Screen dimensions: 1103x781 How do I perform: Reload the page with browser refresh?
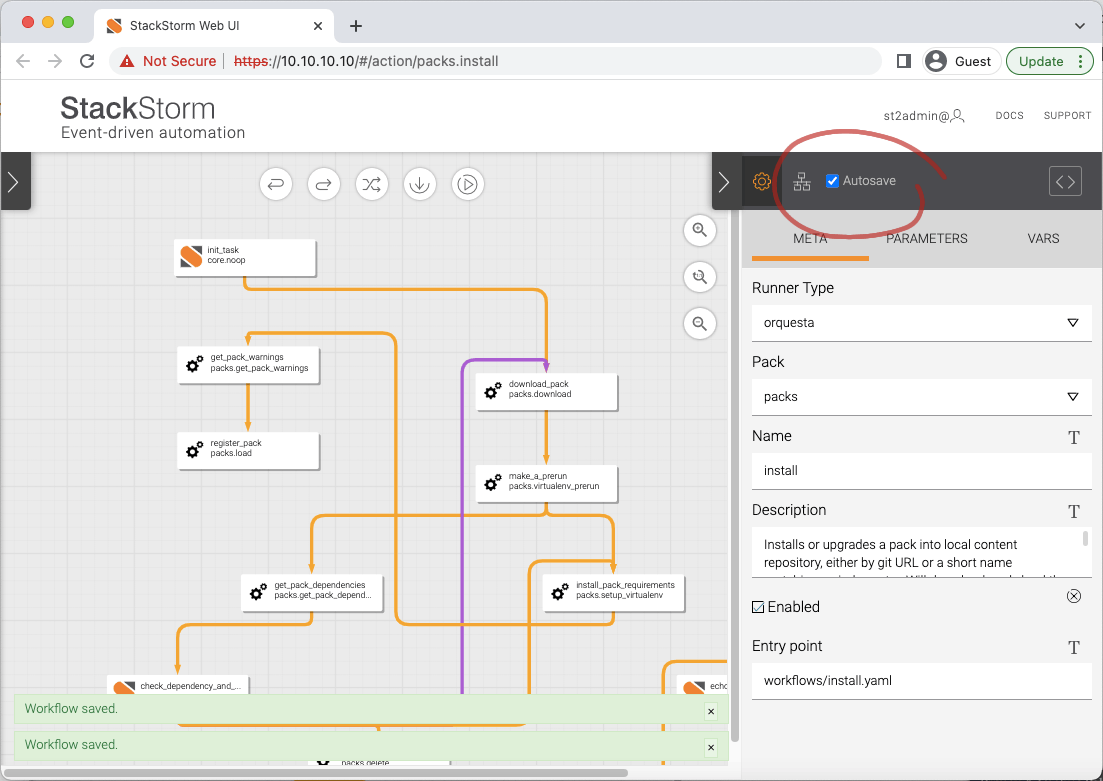(x=87, y=61)
